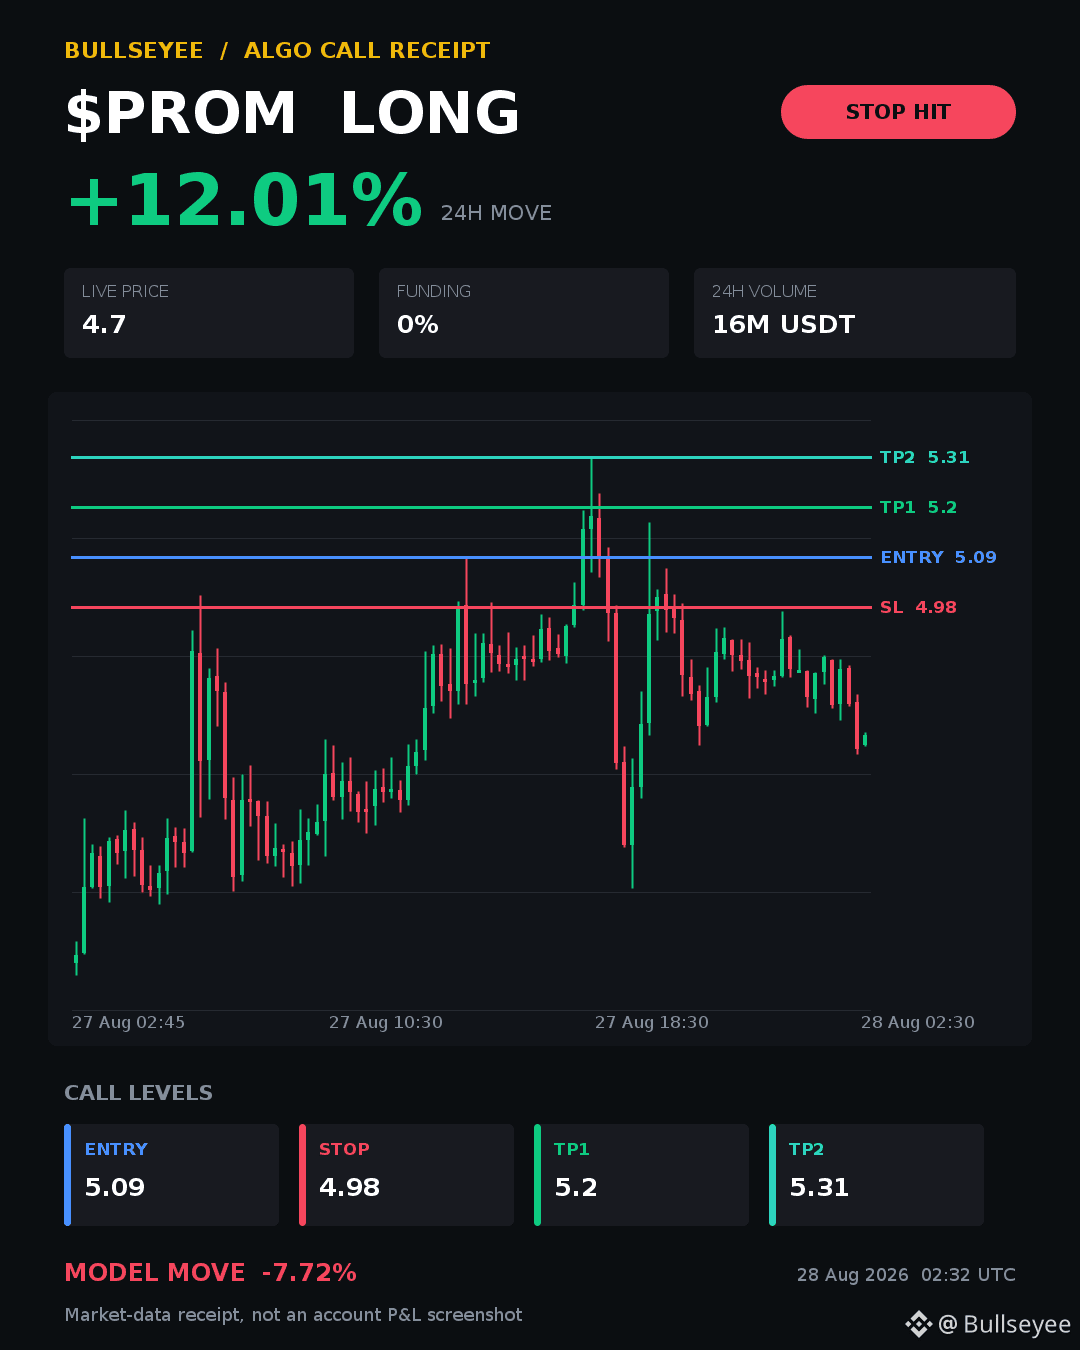Click the CALL LEVELS heading
Screen dimensions: 1080x1350
[x=139, y=1093]
